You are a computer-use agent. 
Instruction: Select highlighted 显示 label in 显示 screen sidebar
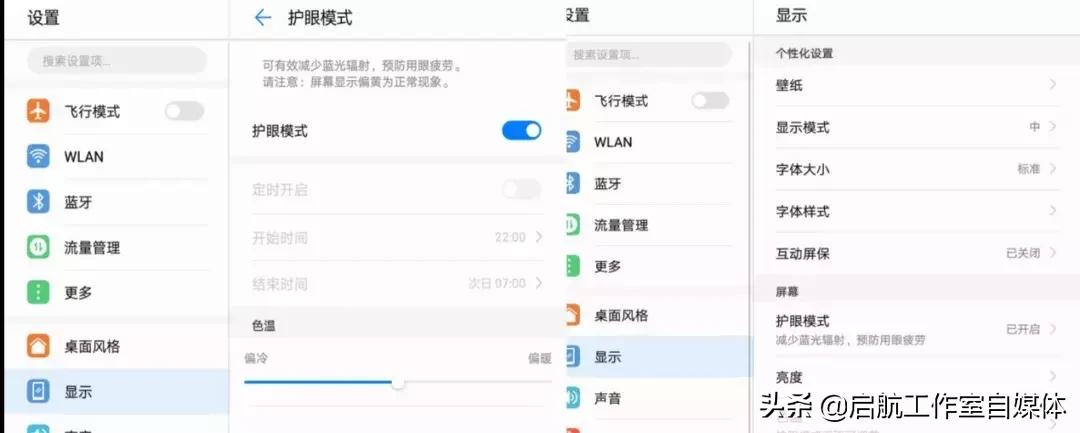point(608,357)
